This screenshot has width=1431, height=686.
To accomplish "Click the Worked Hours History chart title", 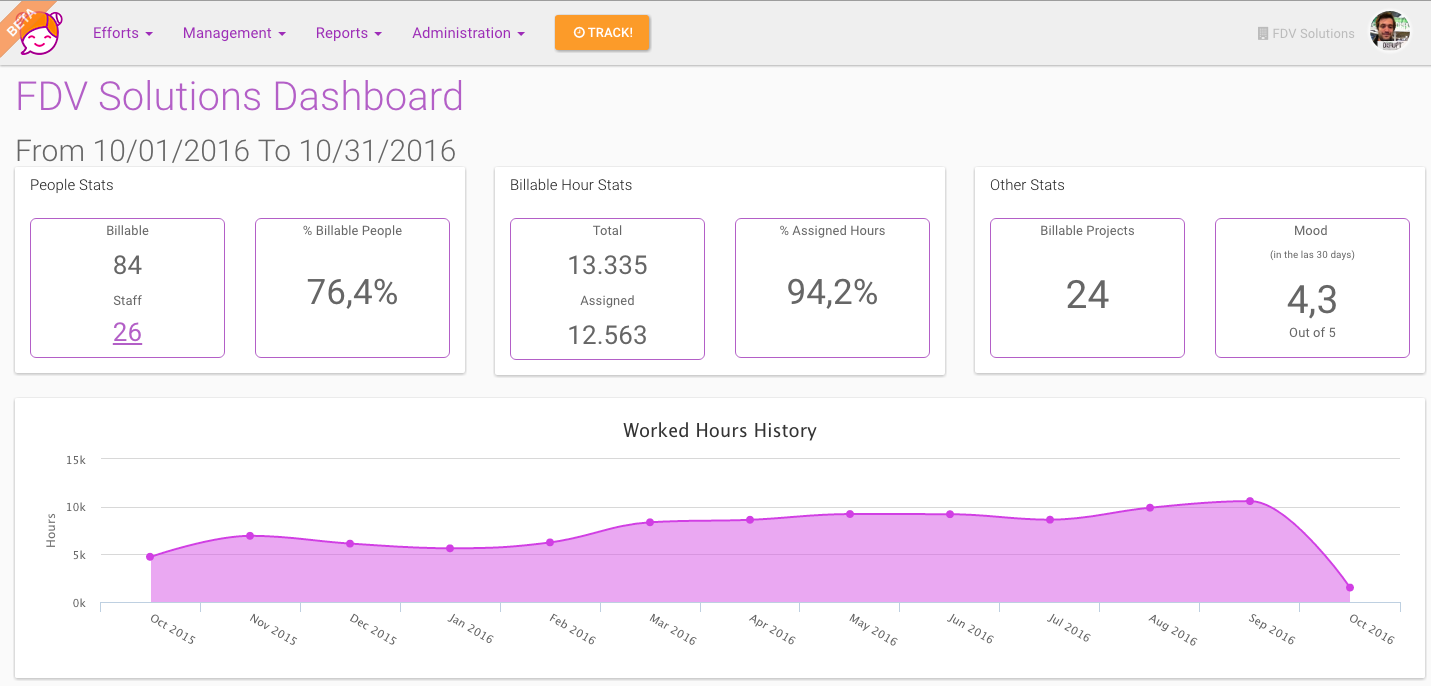I will (x=720, y=431).
